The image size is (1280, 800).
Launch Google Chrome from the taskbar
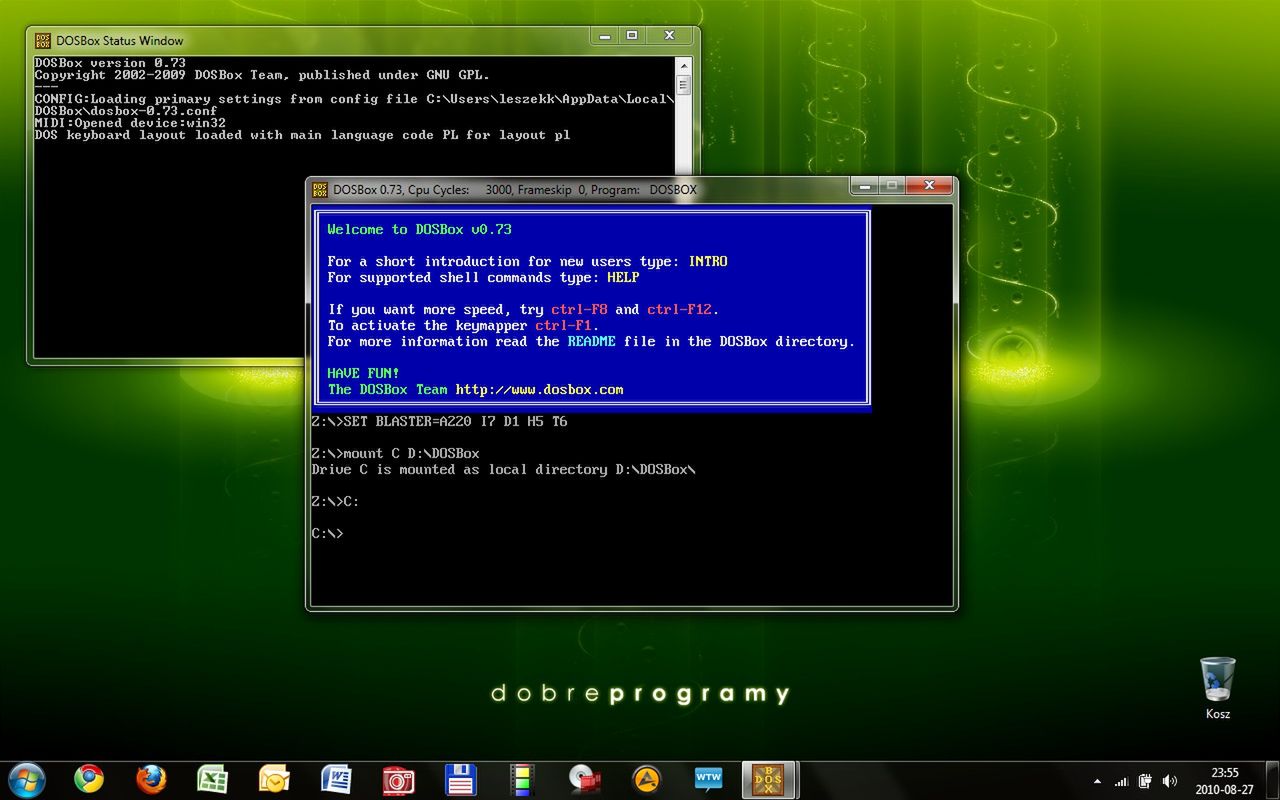coord(89,779)
